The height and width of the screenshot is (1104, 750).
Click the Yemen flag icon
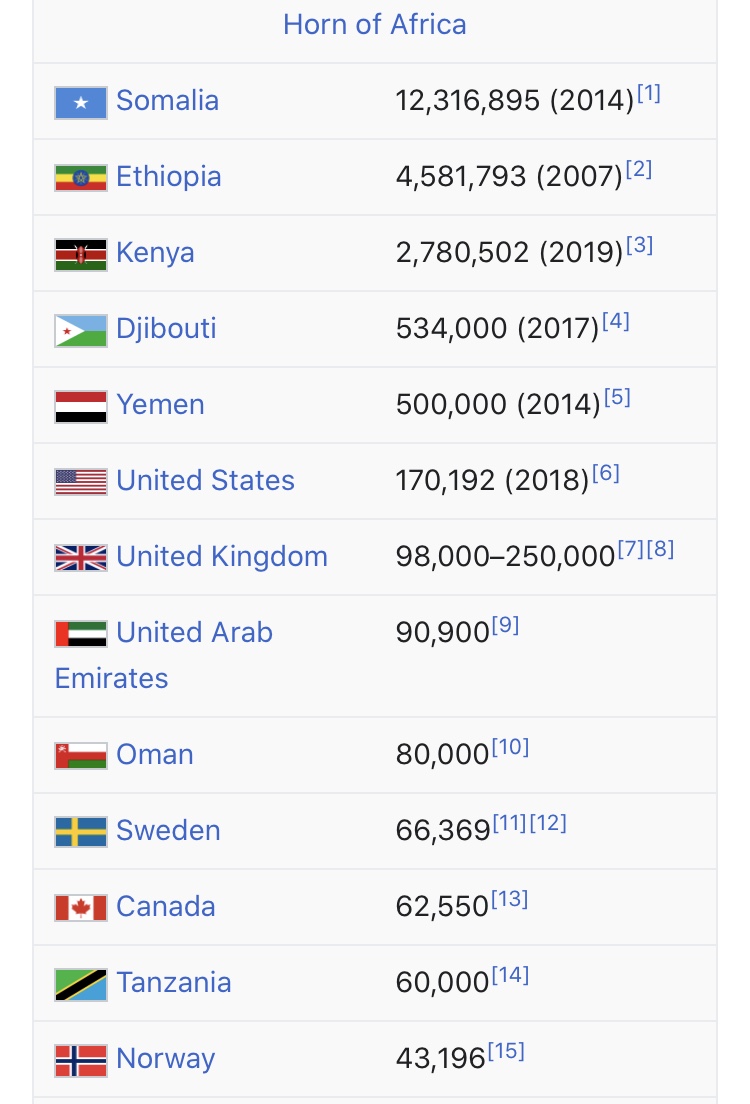coord(81,407)
